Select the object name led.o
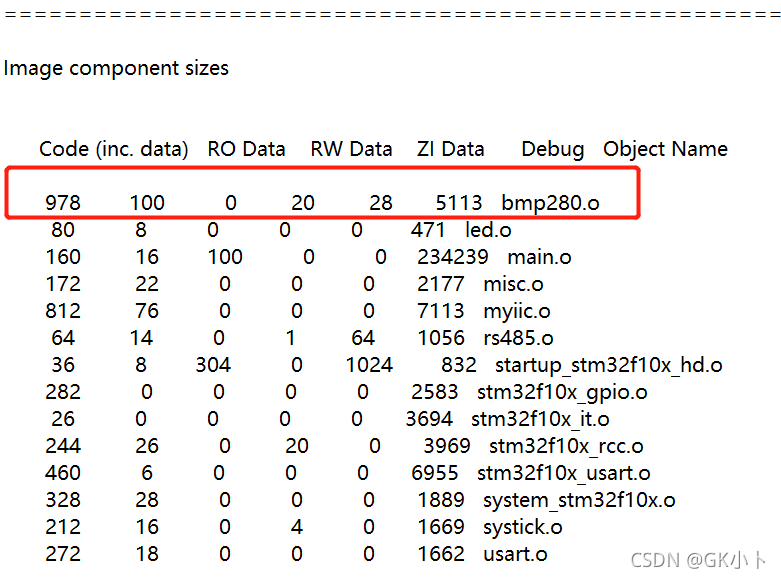This screenshot has height=578, width=781. tap(488, 230)
